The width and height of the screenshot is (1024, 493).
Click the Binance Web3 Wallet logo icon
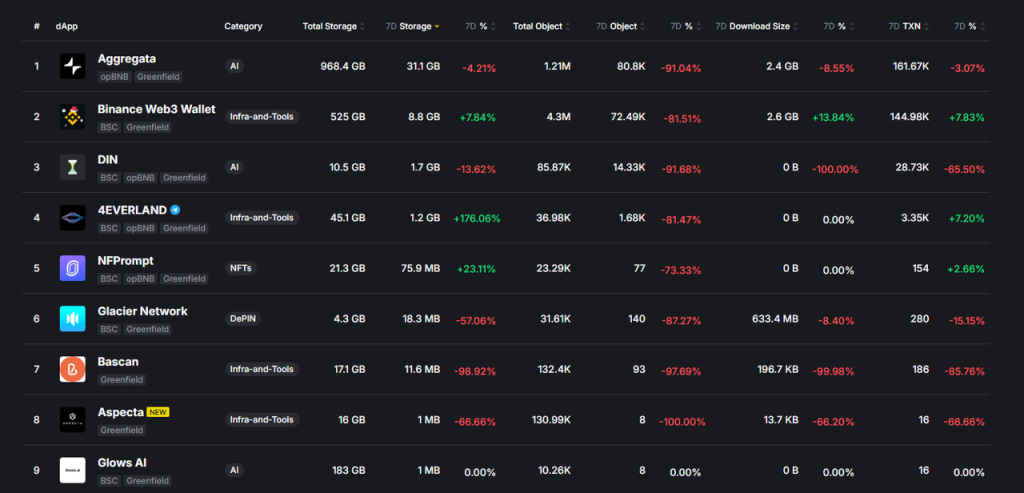73,117
